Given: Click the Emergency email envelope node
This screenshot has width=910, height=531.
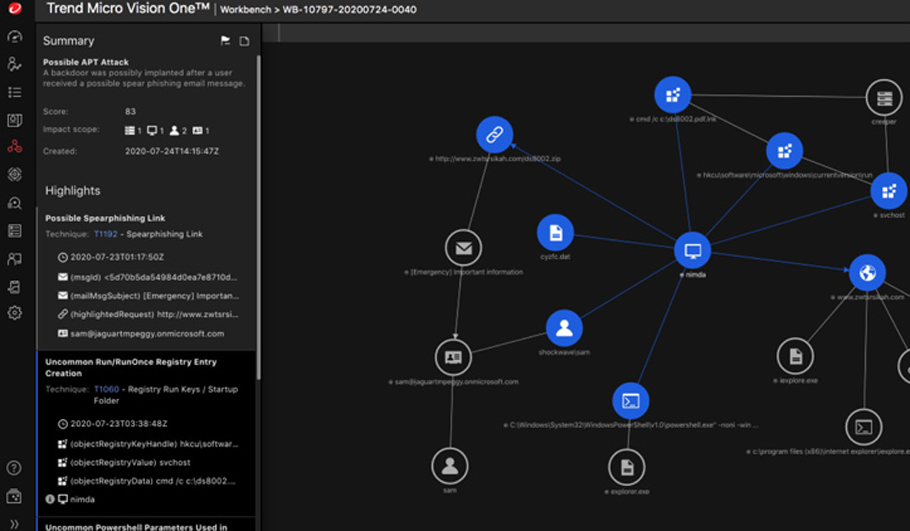Looking at the screenshot, I should point(463,248).
